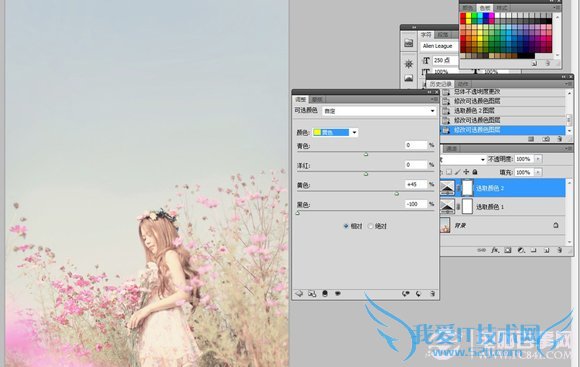Reset adjustment to defaults icon
This screenshot has height=367, width=580.
tap(418, 294)
